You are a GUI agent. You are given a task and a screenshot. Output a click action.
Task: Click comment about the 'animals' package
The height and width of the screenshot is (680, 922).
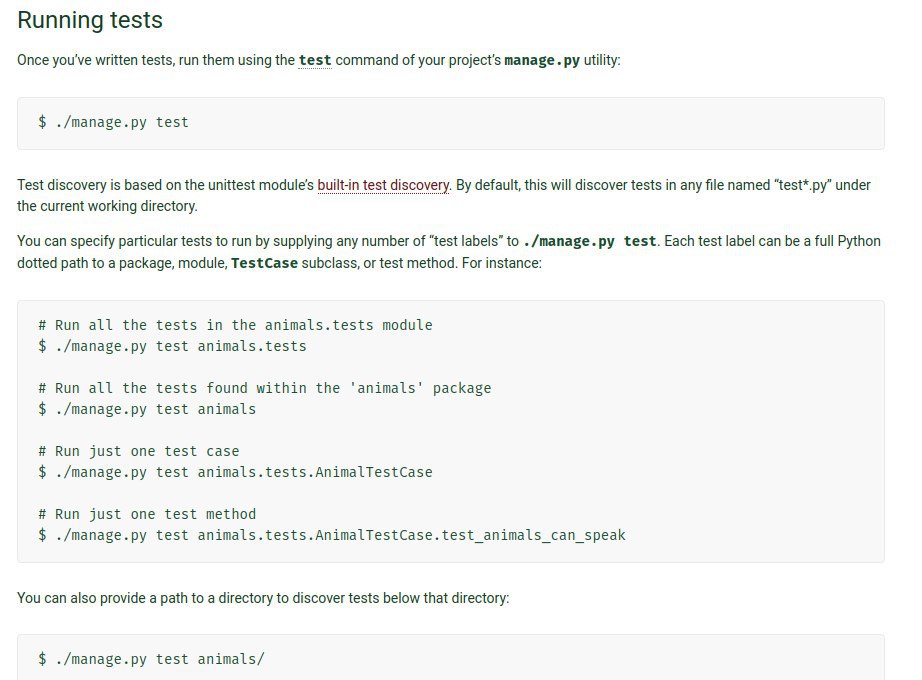click(x=264, y=388)
